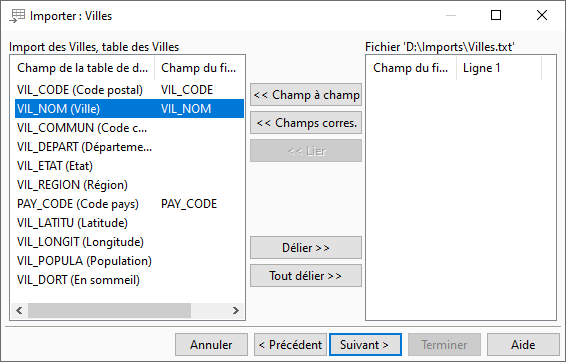
Task: Select the VIL_POPULA (Population) row
Action: click(x=129, y=261)
